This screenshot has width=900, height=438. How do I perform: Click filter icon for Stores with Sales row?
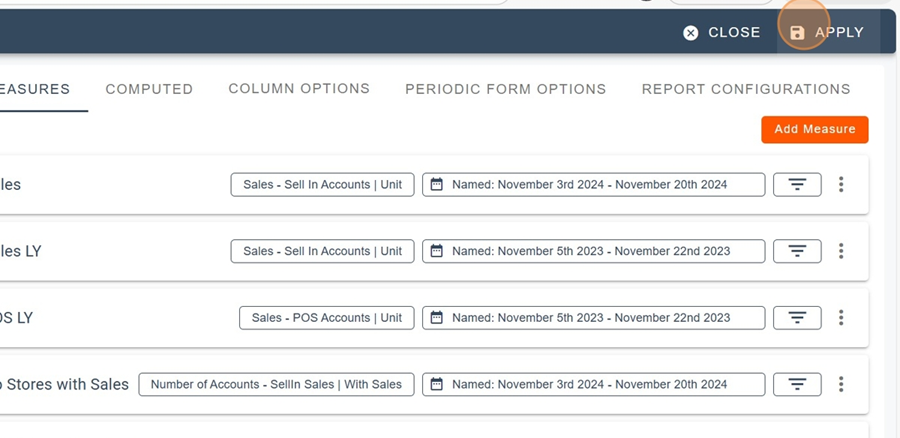click(797, 384)
